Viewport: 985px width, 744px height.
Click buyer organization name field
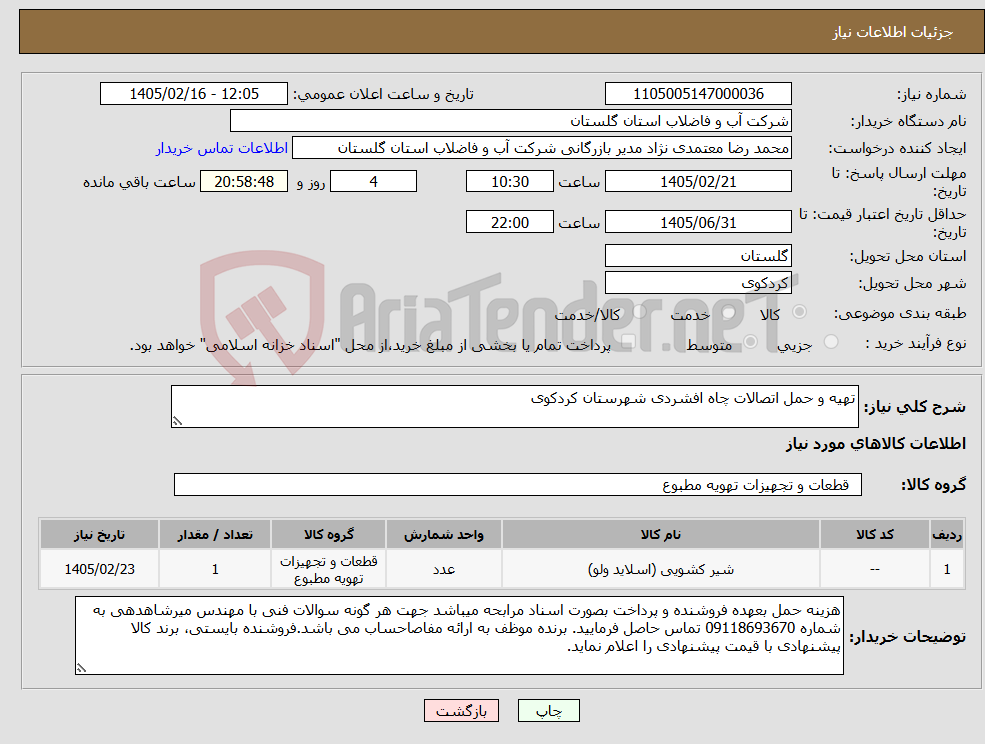pos(511,121)
